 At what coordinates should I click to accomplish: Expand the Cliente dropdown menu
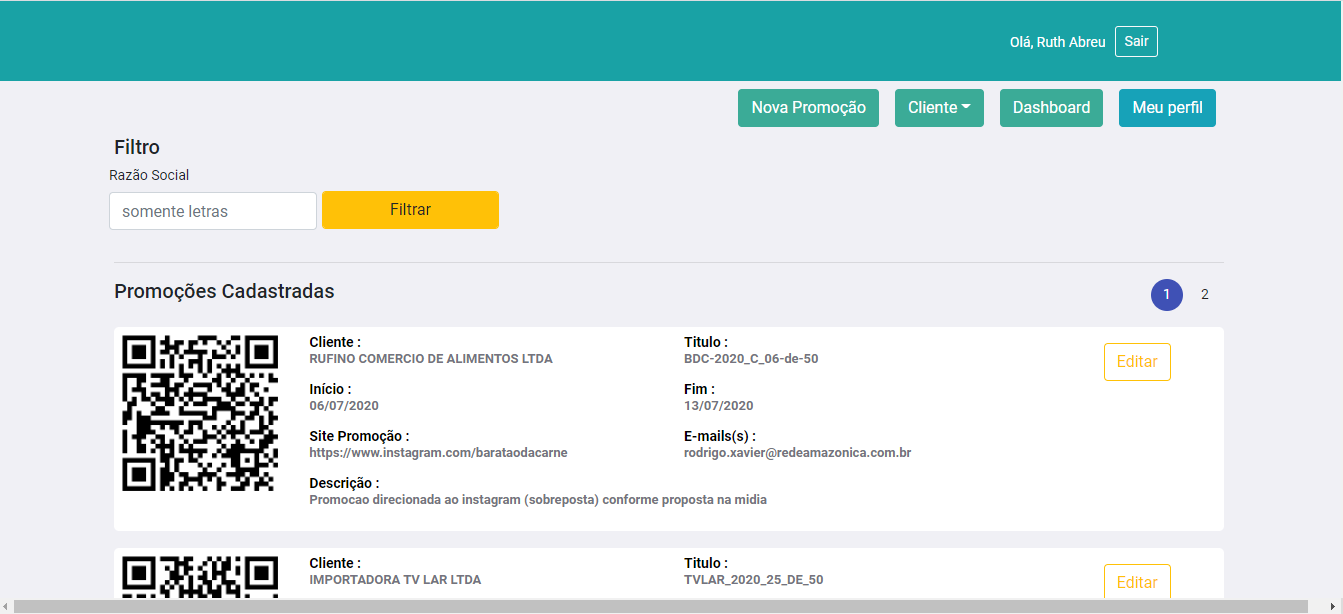click(939, 108)
